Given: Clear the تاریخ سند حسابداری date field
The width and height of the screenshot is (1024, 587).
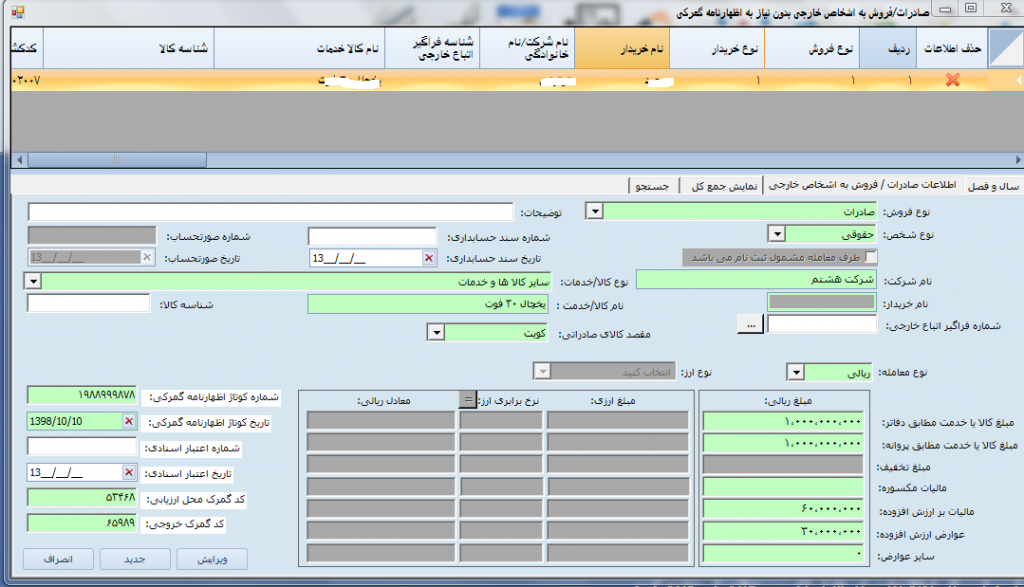Looking at the screenshot, I should [428, 258].
